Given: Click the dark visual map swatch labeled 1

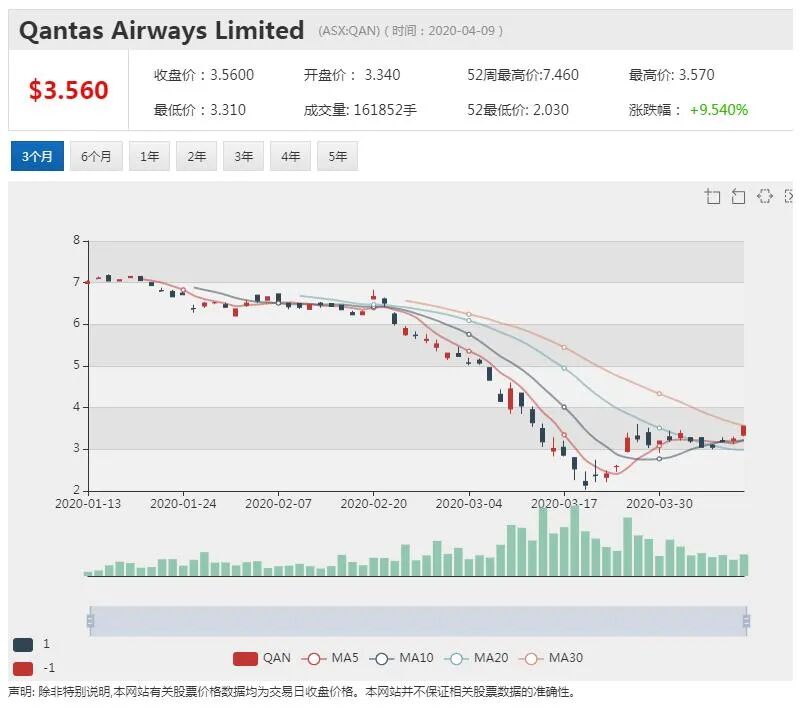Looking at the screenshot, I should pos(23,644).
